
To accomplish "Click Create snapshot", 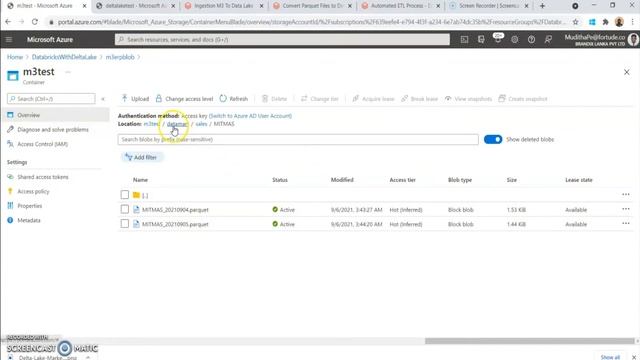I will 523,99.
